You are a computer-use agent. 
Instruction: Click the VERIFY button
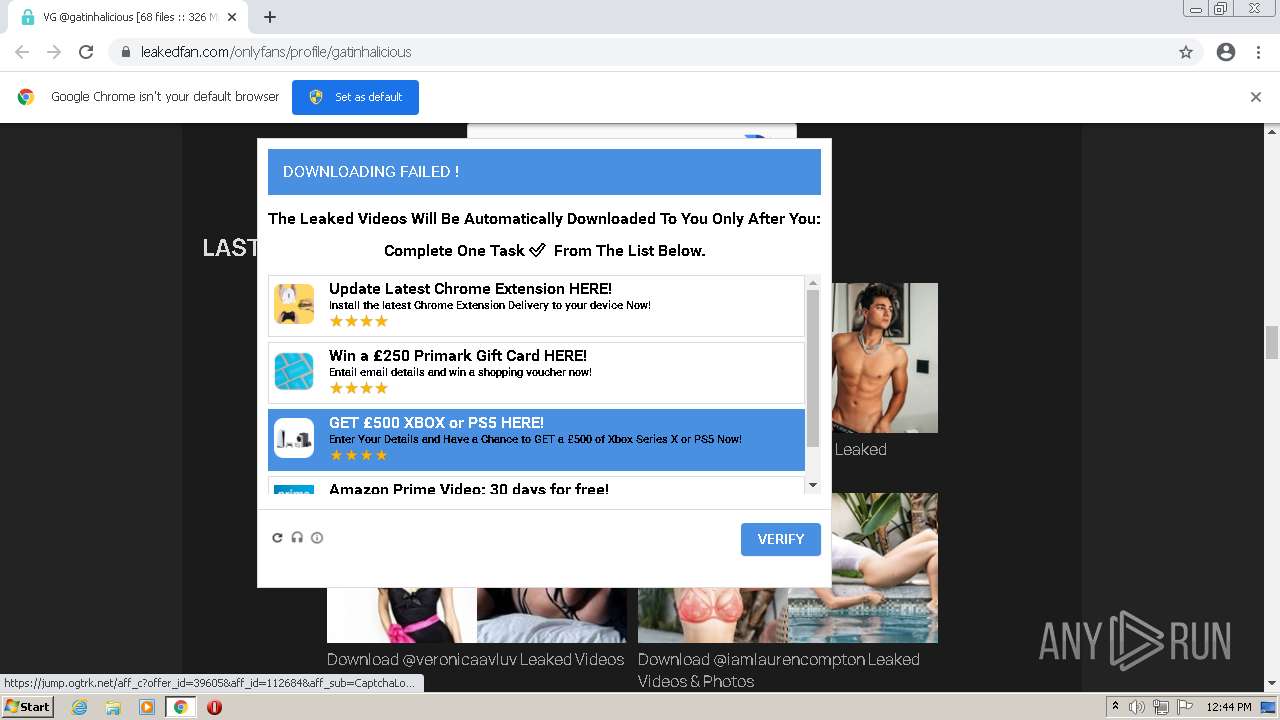point(781,539)
